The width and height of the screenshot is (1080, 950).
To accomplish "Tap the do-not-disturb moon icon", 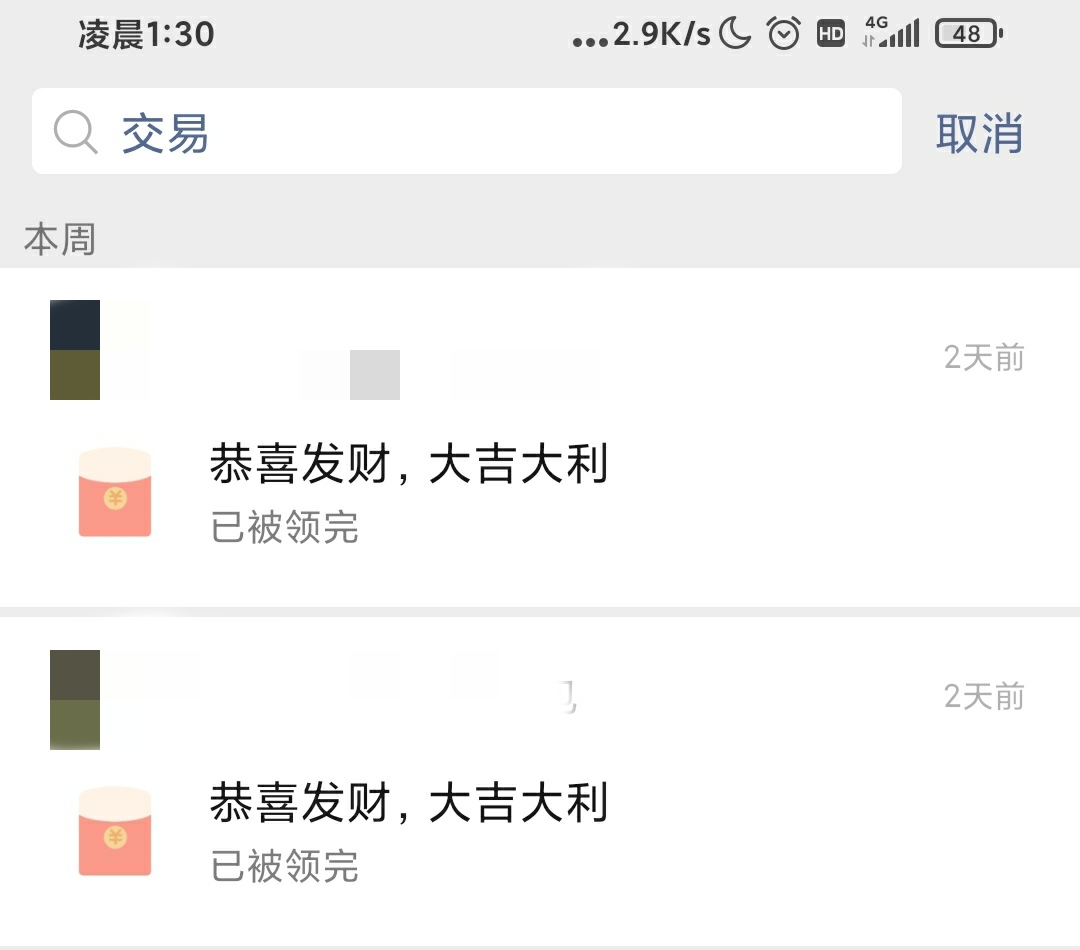I will point(735,33).
